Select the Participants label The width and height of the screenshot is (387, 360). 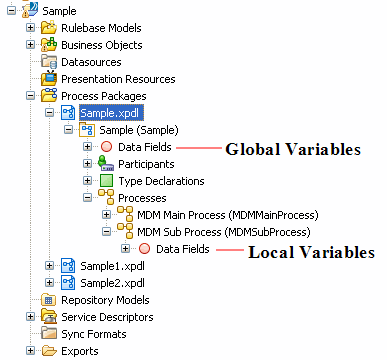pos(146,164)
